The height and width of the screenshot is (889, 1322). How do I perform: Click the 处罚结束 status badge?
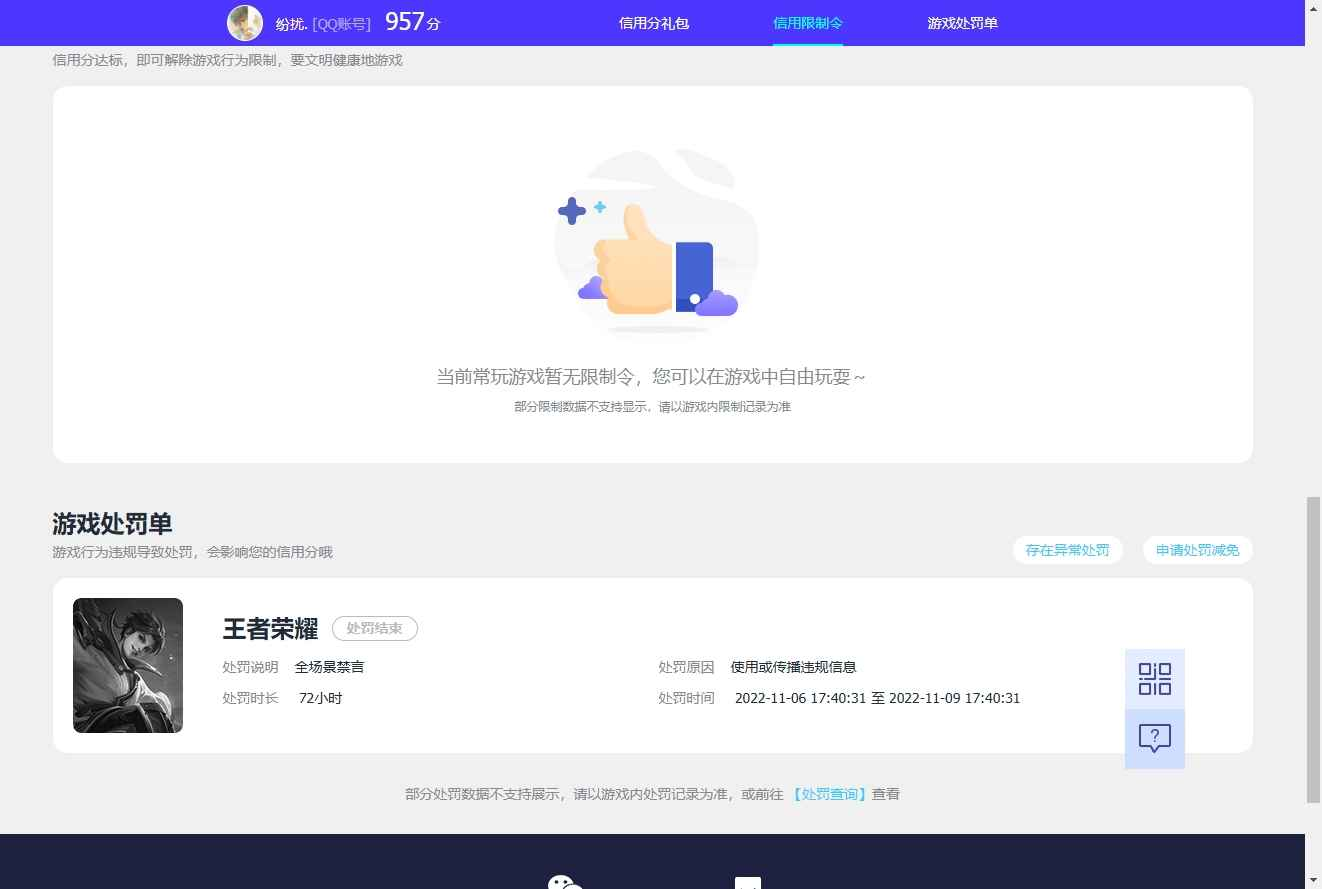pyautogui.click(x=375, y=629)
